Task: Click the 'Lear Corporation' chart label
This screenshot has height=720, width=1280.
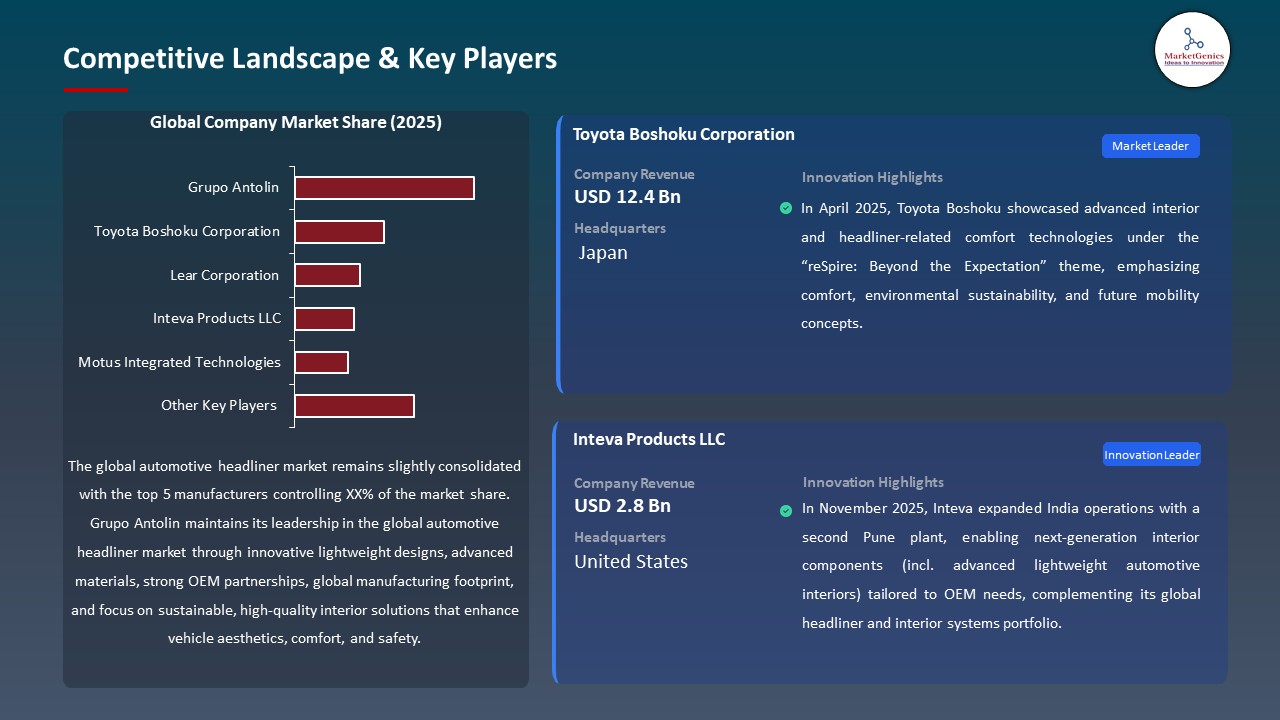Action: pos(225,275)
